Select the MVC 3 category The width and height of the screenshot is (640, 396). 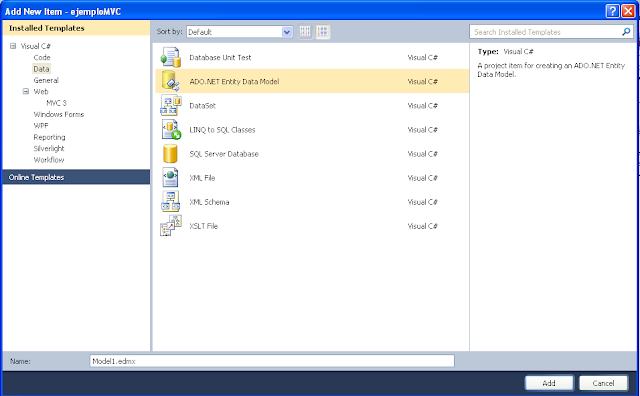click(56, 103)
